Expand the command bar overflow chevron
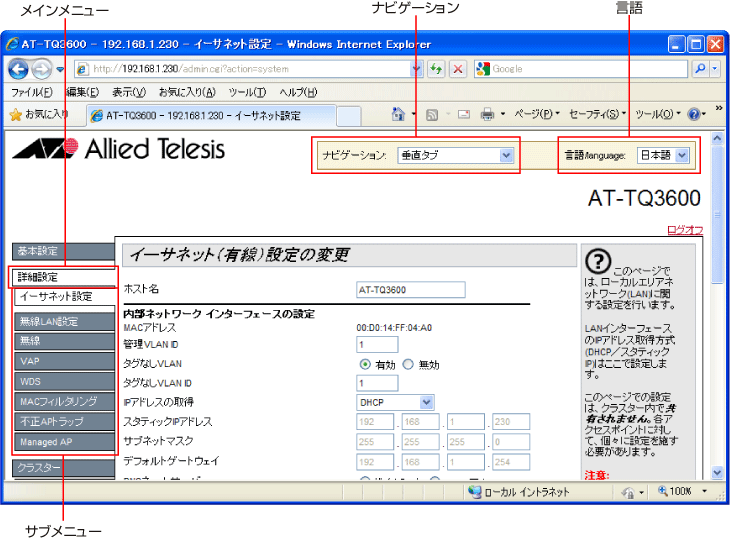 pyautogui.click(x=719, y=108)
